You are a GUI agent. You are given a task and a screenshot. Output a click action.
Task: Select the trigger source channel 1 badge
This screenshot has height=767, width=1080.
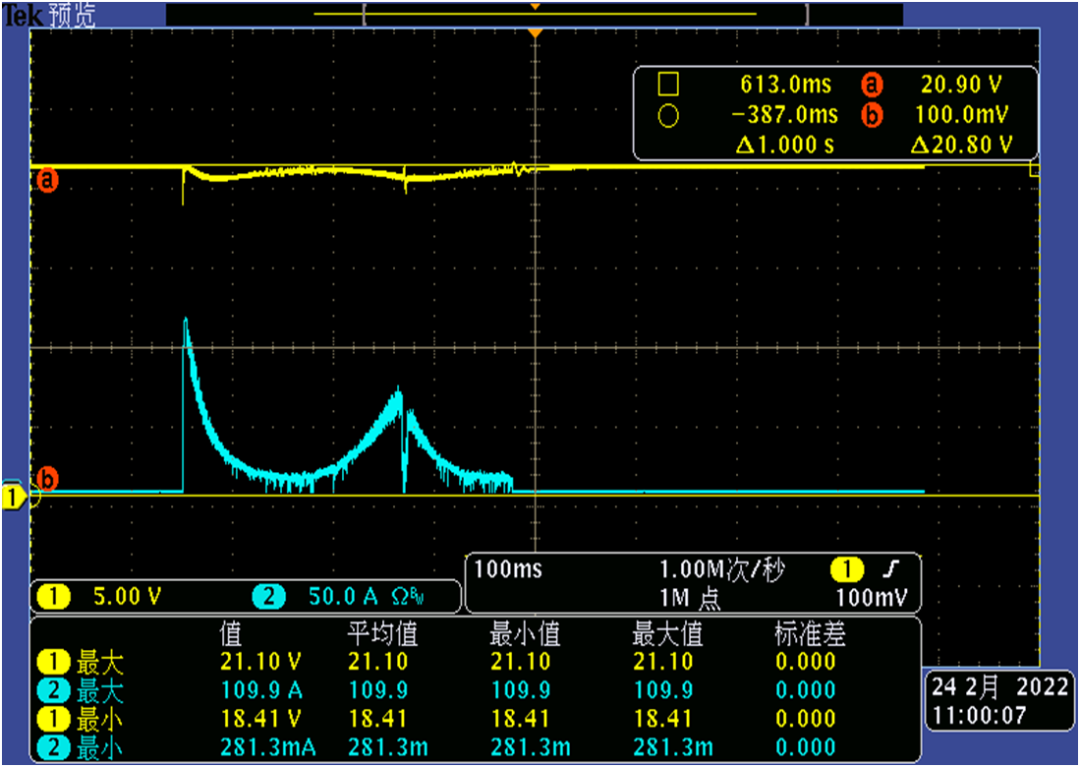(x=846, y=570)
